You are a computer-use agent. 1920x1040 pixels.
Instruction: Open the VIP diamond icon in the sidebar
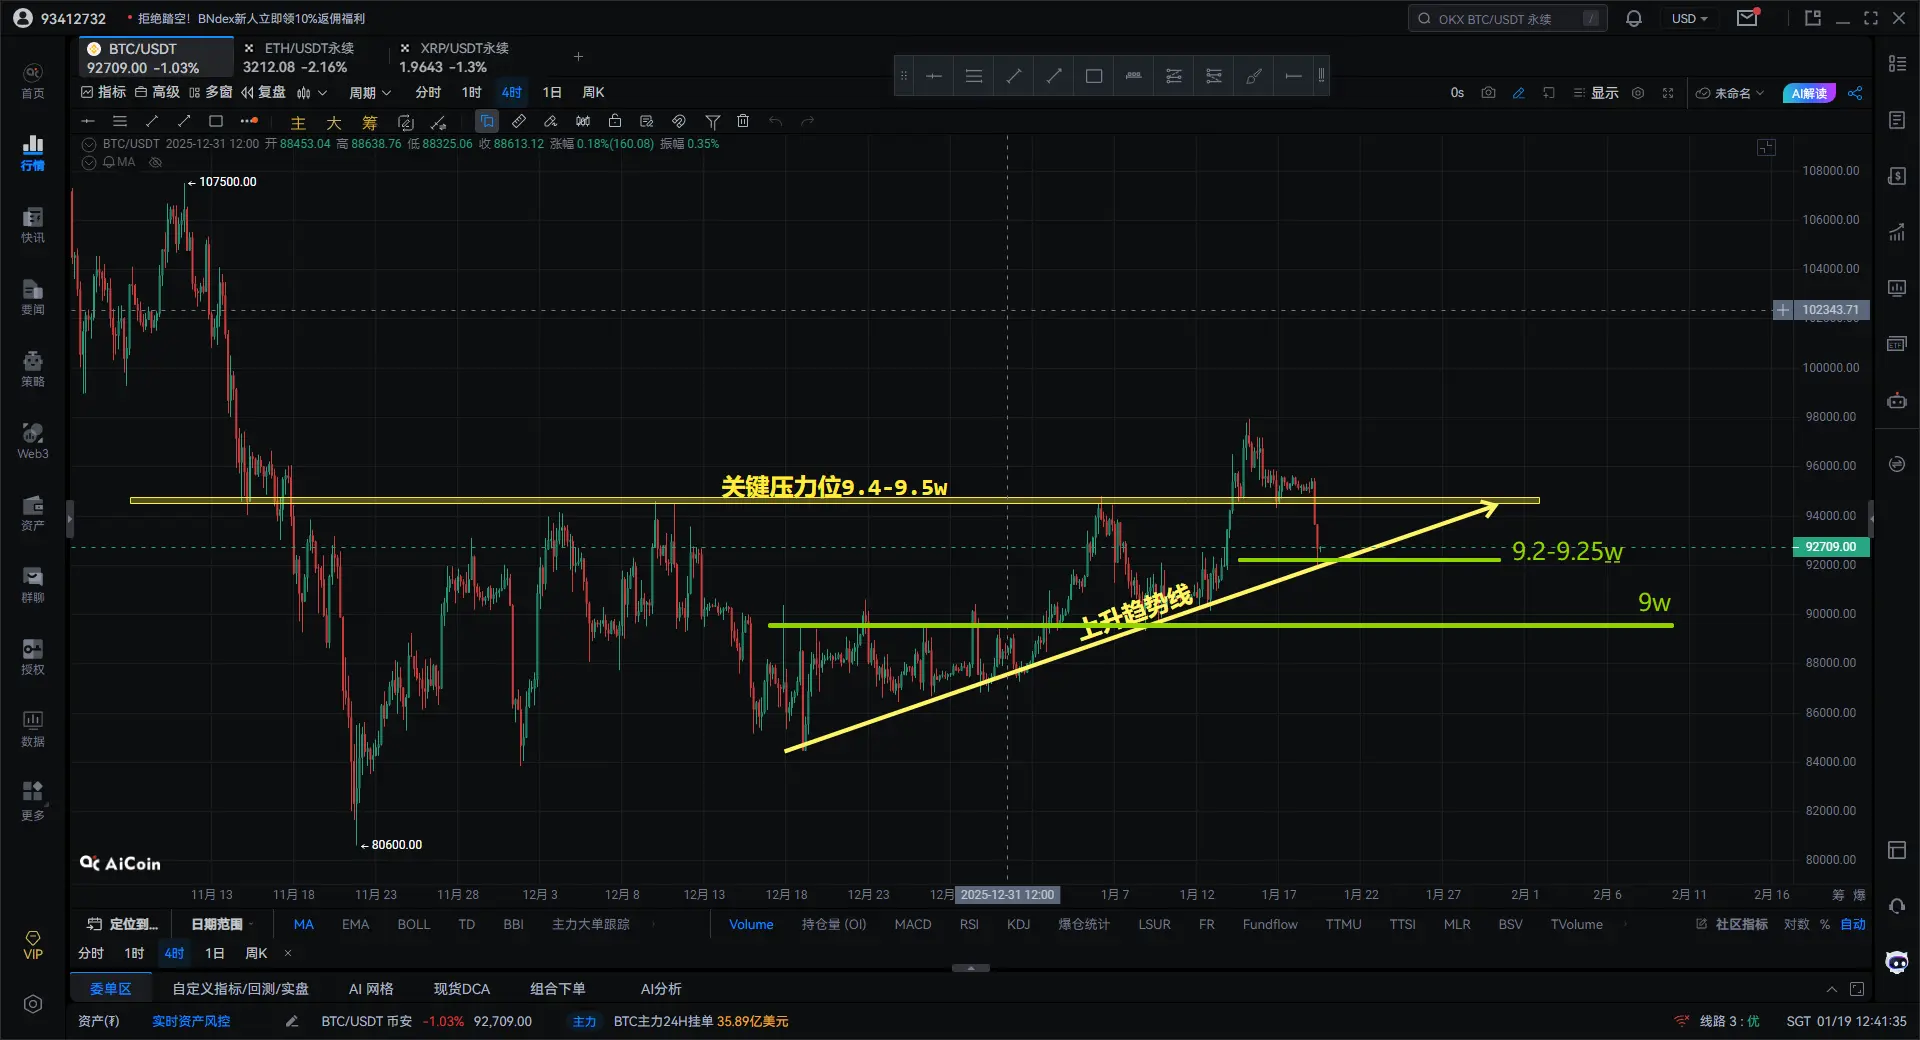click(x=33, y=945)
